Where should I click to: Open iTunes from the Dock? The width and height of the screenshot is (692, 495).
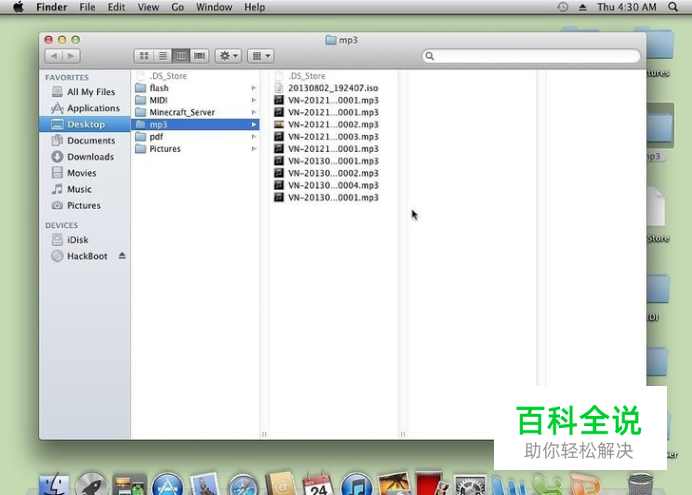[x=357, y=484]
